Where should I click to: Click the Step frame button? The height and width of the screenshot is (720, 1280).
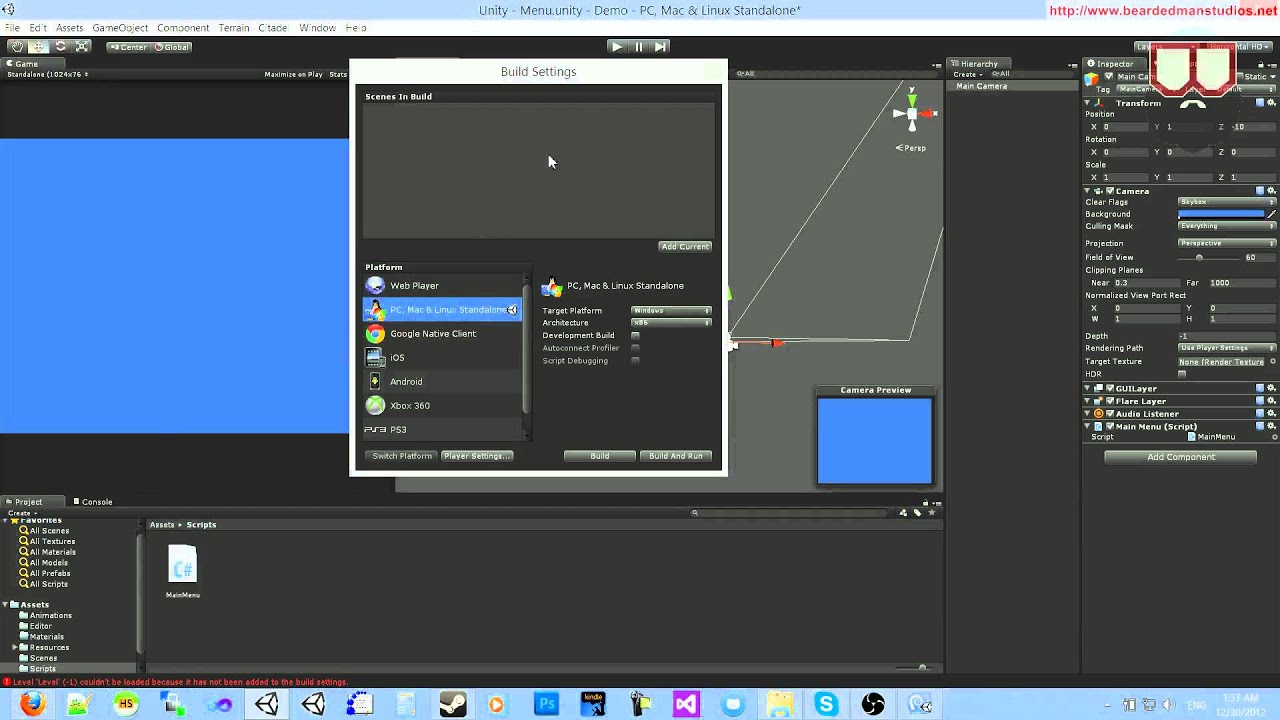pyautogui.click(x=660, y=47)
